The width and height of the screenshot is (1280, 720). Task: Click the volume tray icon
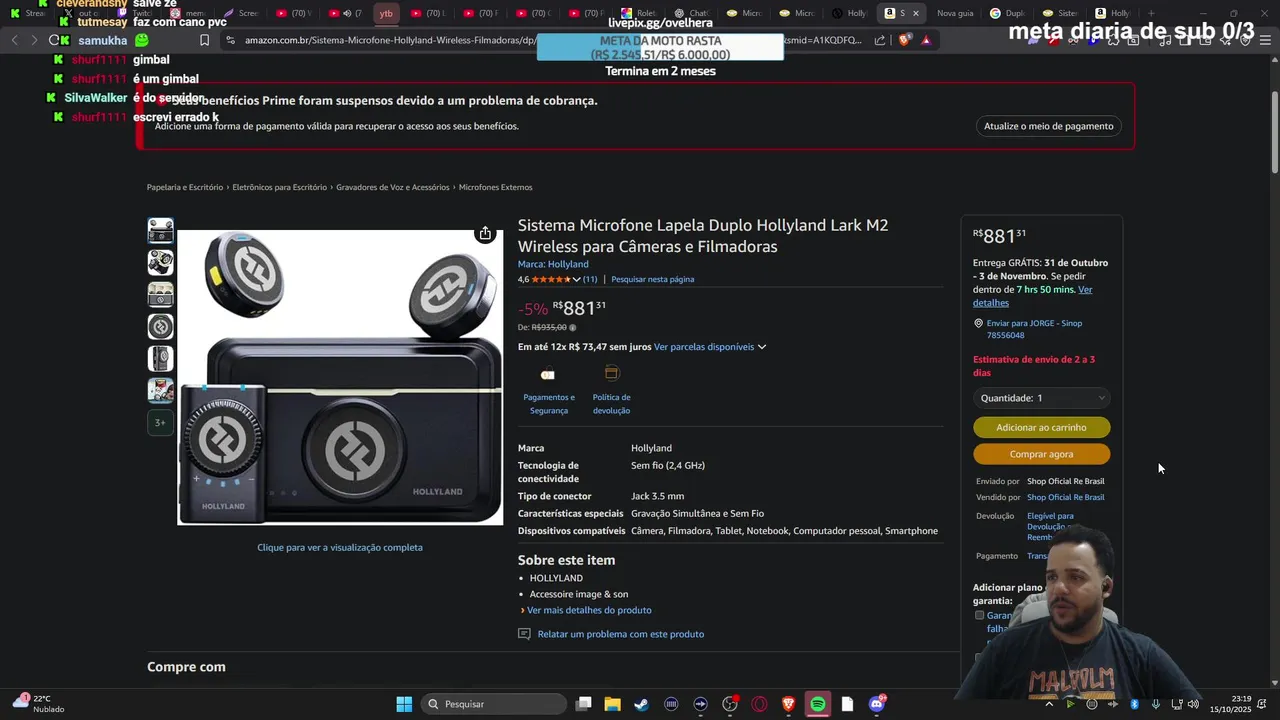[x=1193, y=704]
